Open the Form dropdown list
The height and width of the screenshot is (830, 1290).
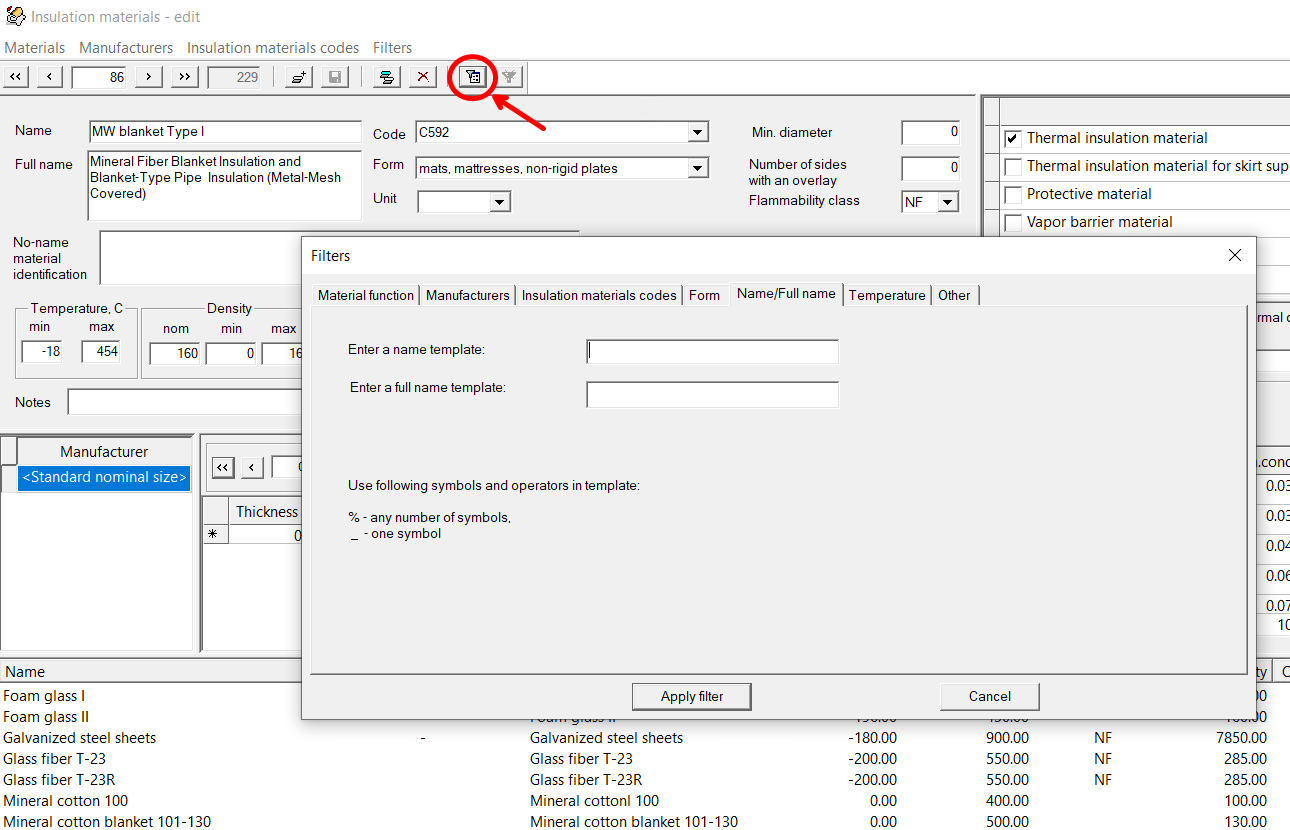pyautogui.click(x=697, y=168)
